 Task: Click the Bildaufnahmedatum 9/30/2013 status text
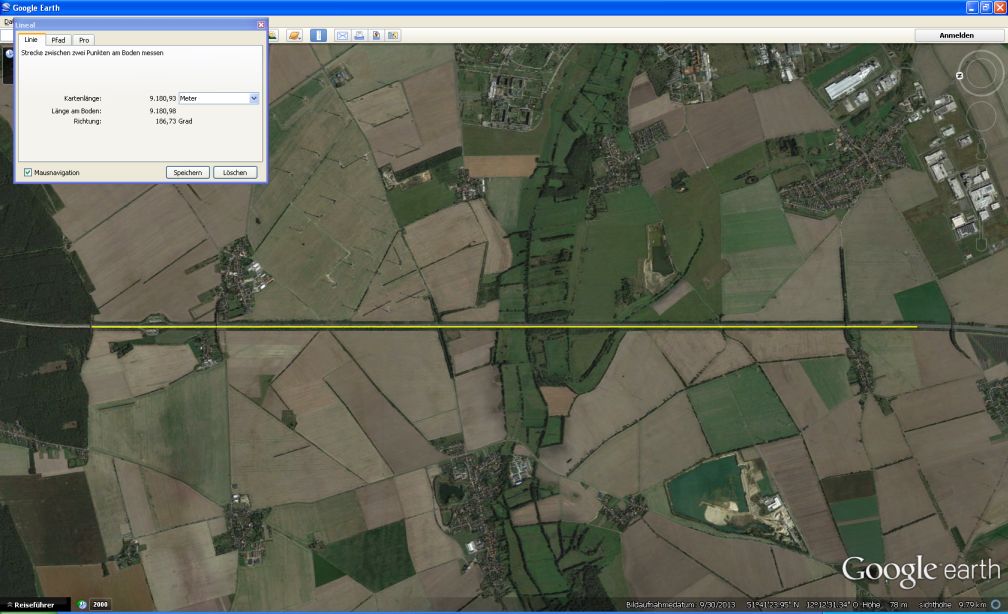tap(680, 604)
